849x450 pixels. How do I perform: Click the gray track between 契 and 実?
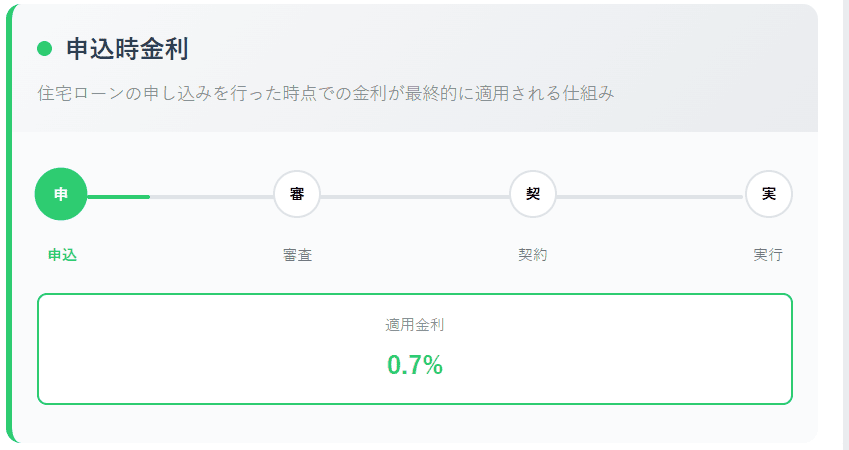point(650,197)
